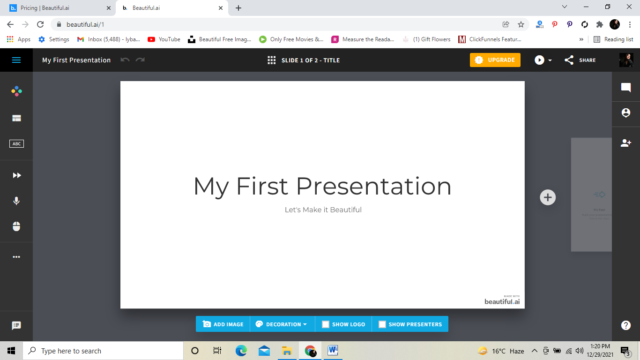Enable the Show Logo checkbox

(325, 324)
